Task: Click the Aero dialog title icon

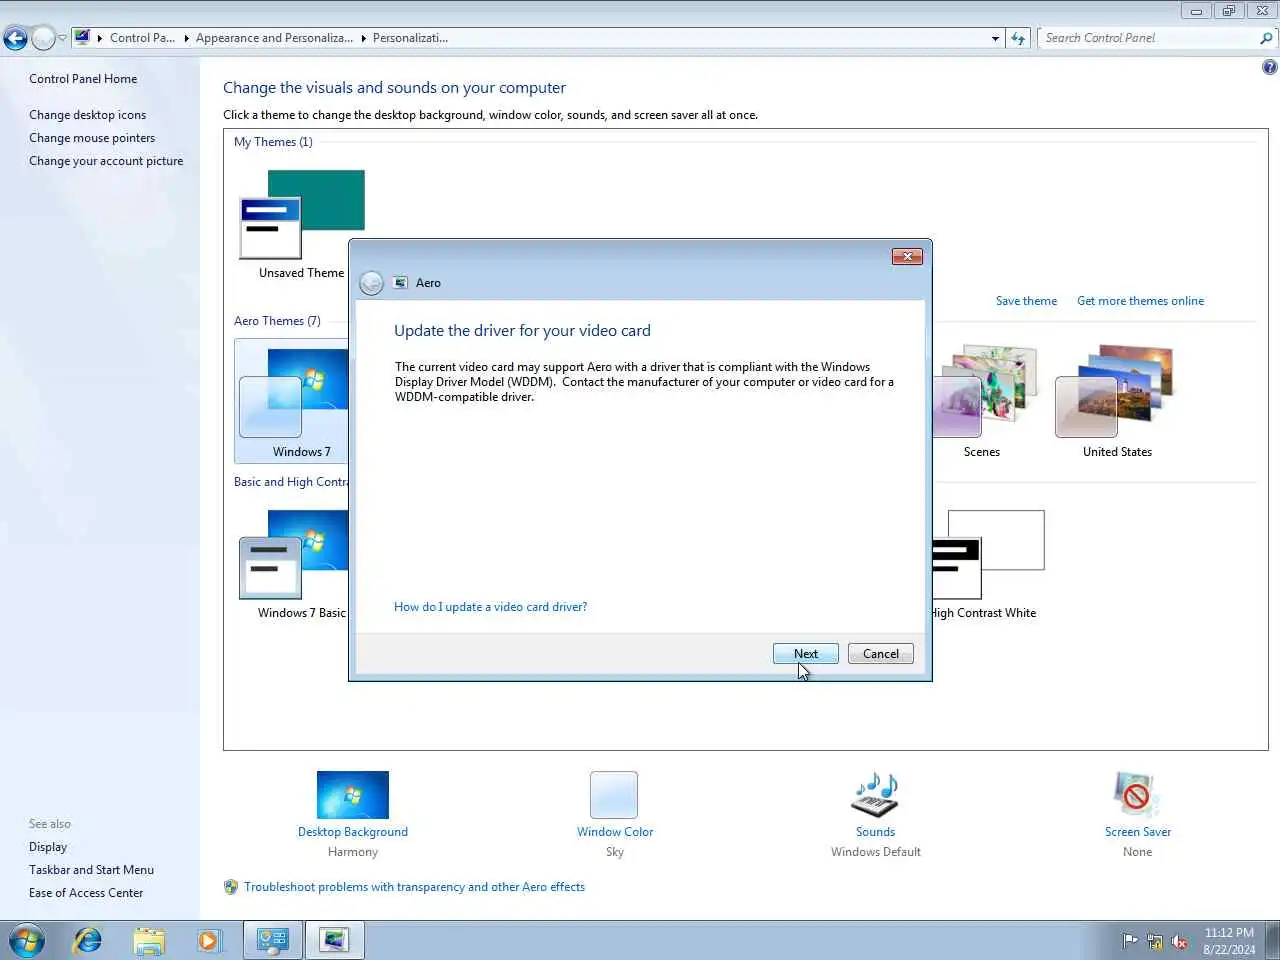Action: [x=400, y=283]
